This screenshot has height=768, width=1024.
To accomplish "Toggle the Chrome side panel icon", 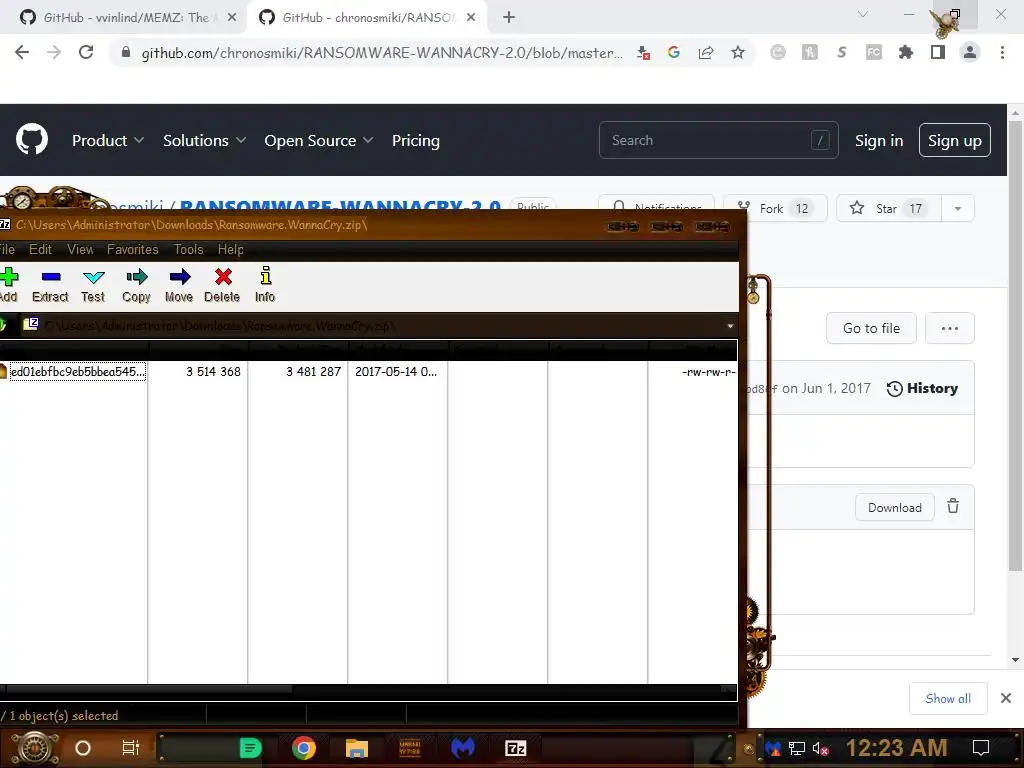I will pyautogui.click(x=937, y=52).
